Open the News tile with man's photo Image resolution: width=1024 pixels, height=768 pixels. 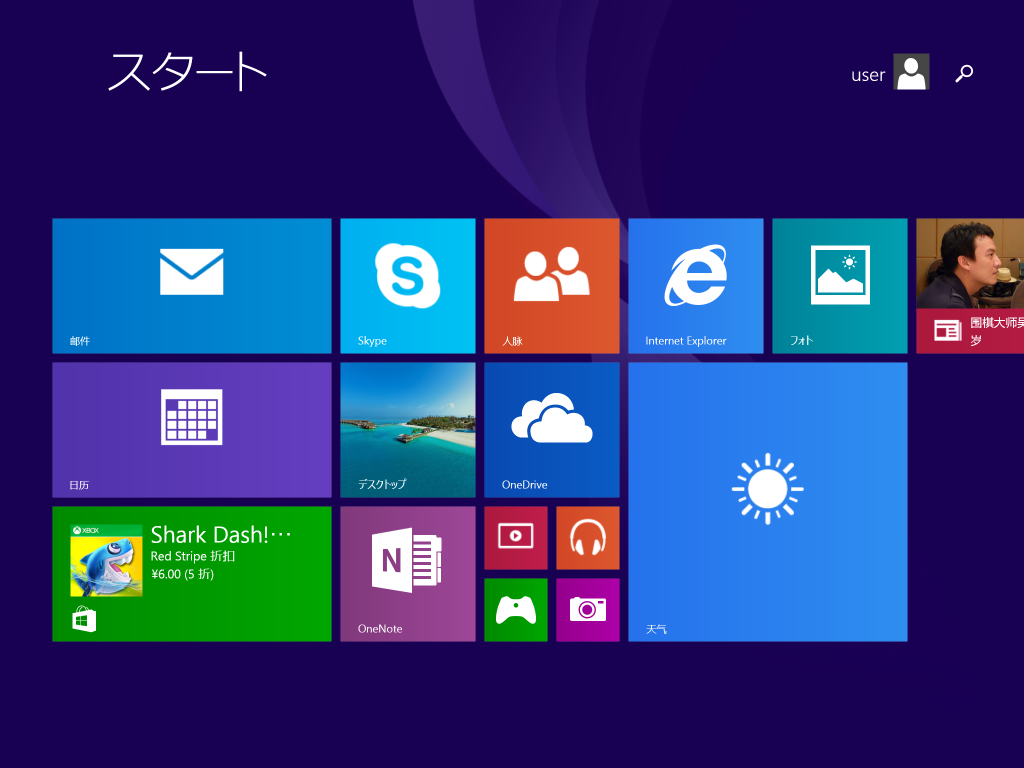coord(970,285)
